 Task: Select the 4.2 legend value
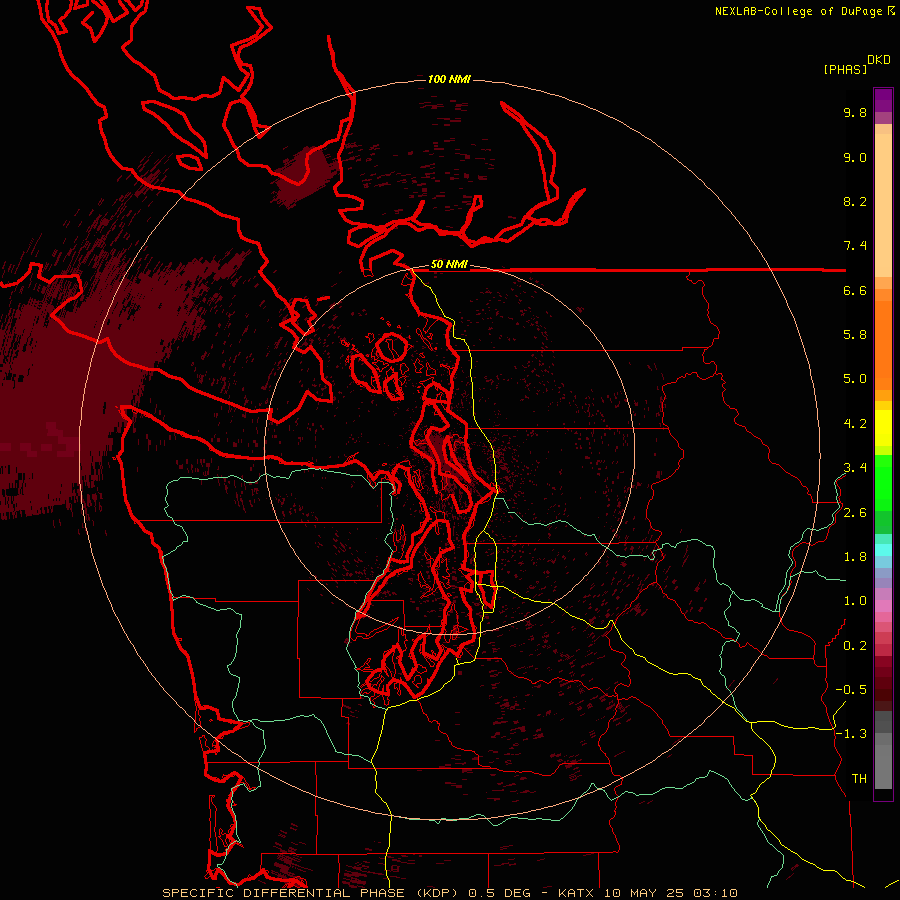pos(855,424)
